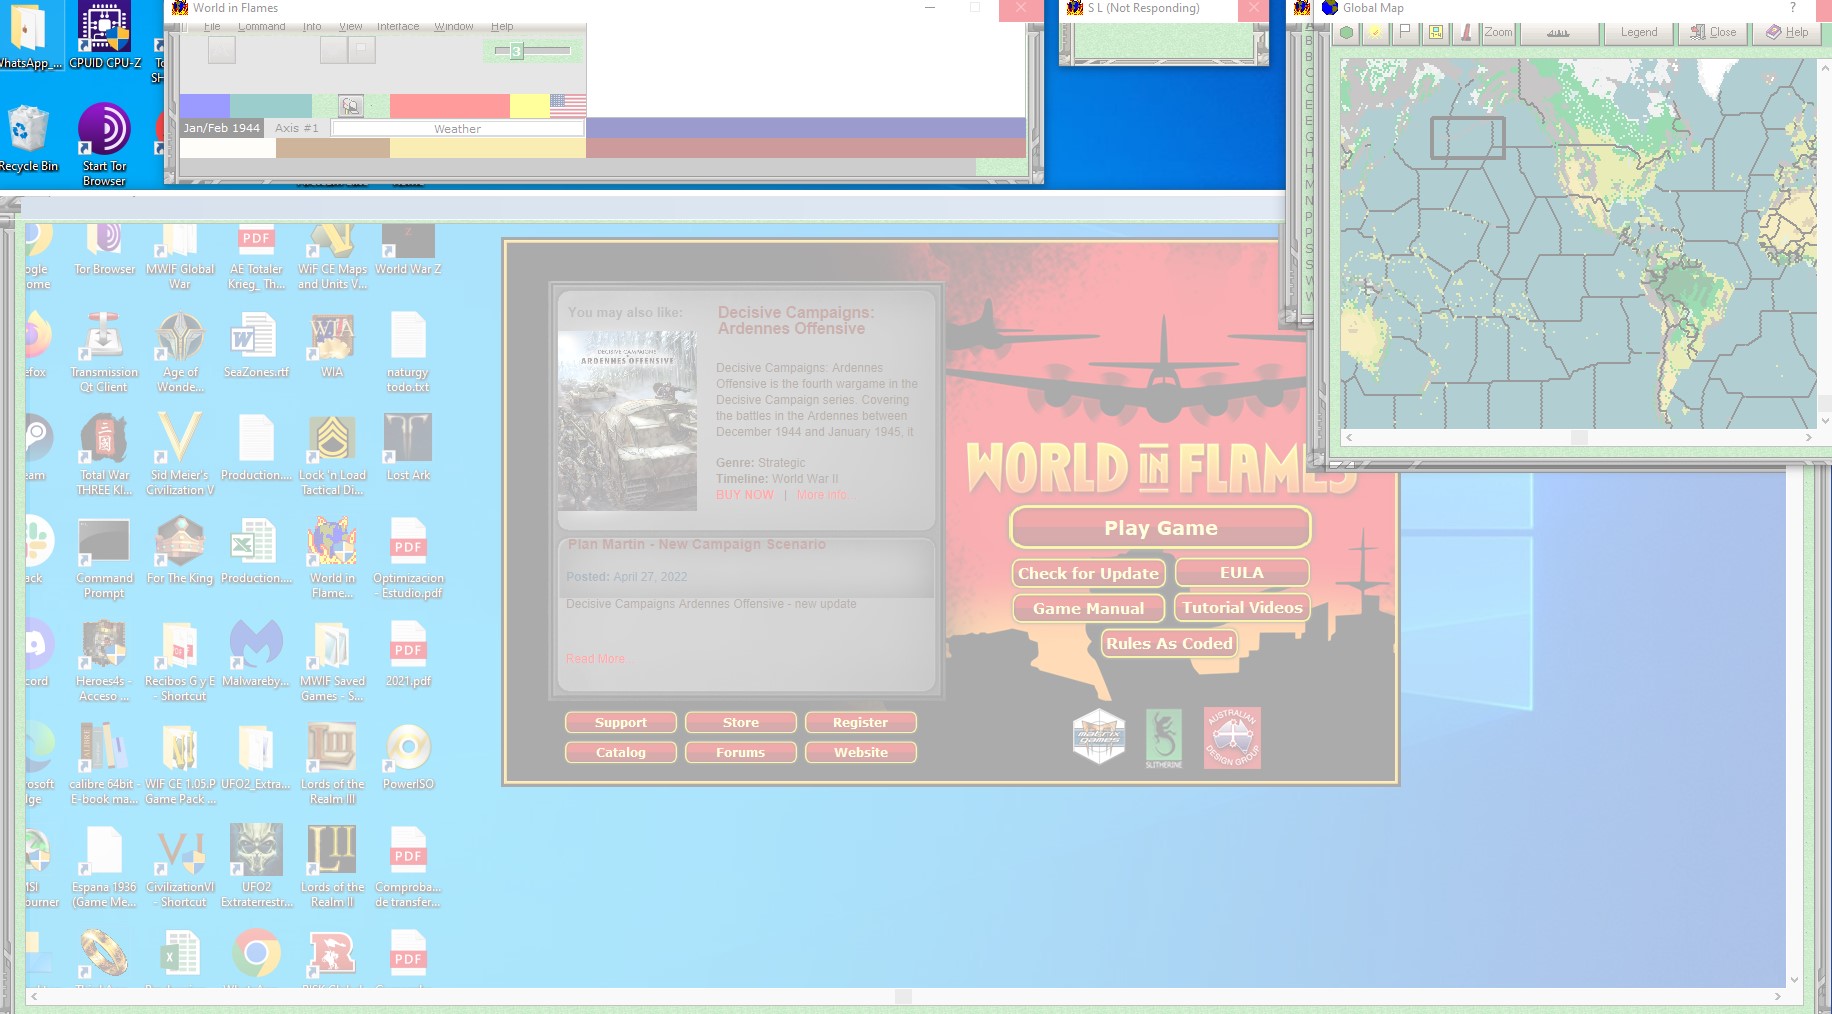
Task: Open the Window menu in World in Flames
Action: tap(454, 27)
